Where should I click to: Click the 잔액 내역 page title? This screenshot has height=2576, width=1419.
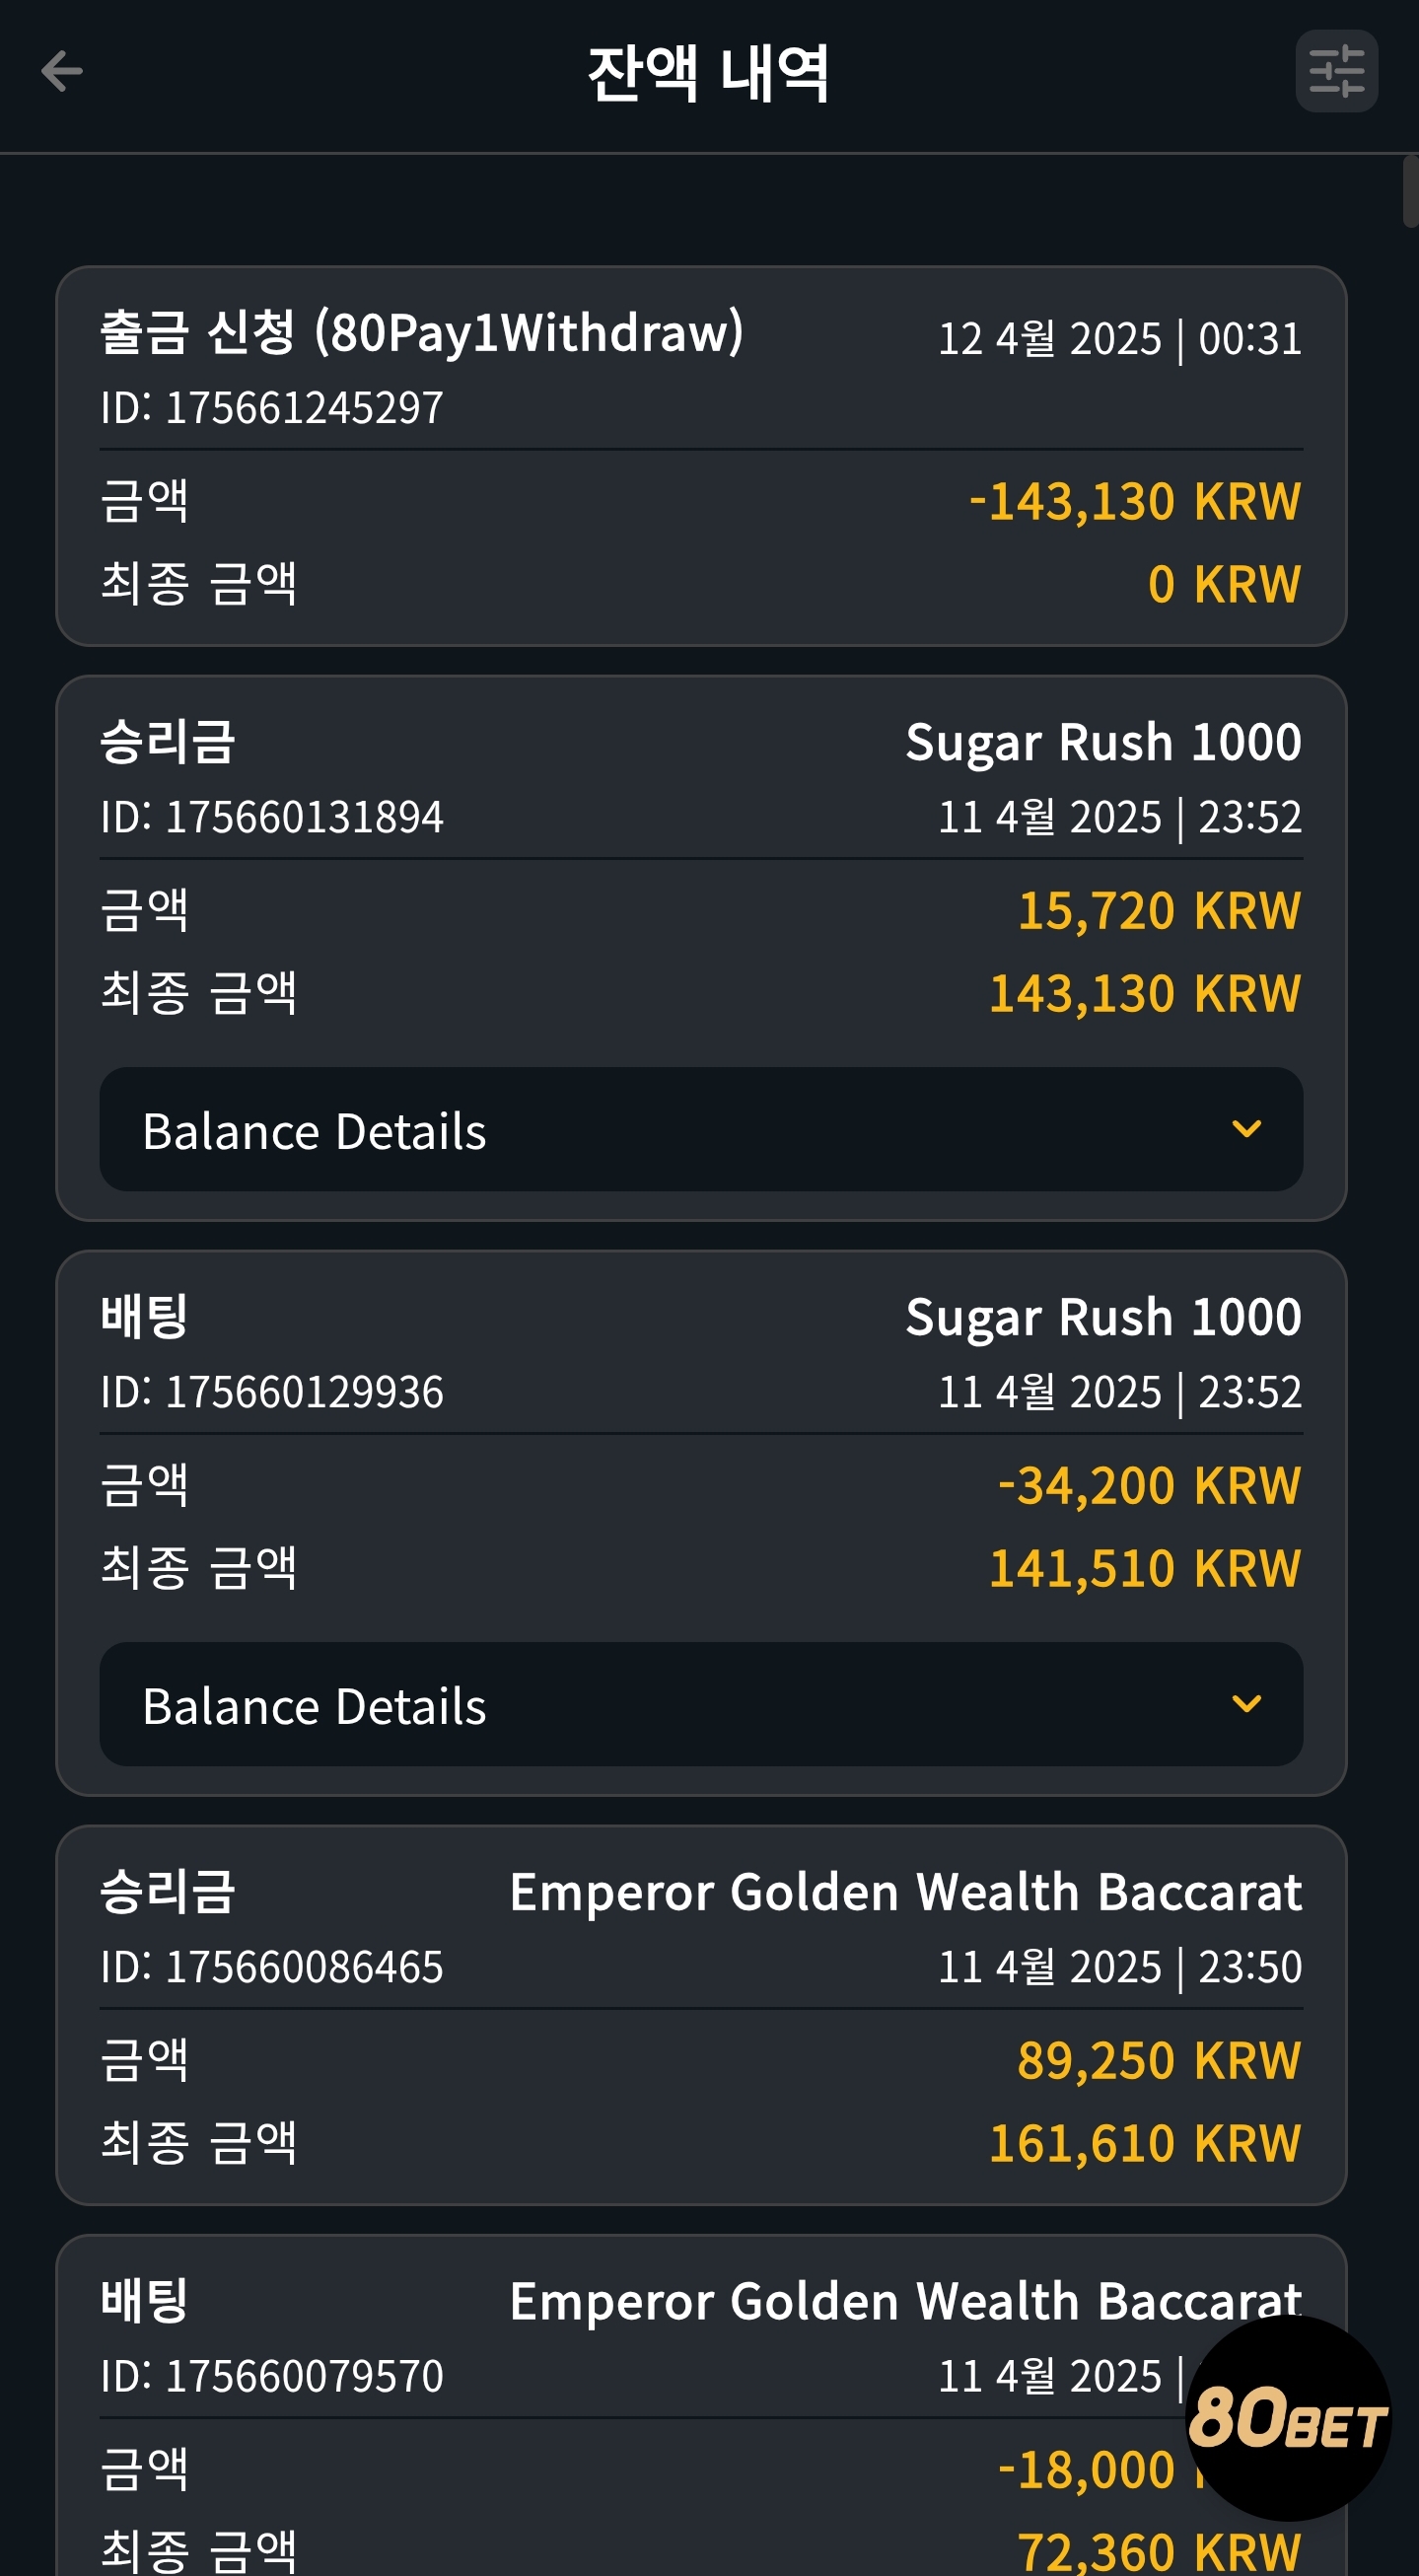(x=708, y=74)
